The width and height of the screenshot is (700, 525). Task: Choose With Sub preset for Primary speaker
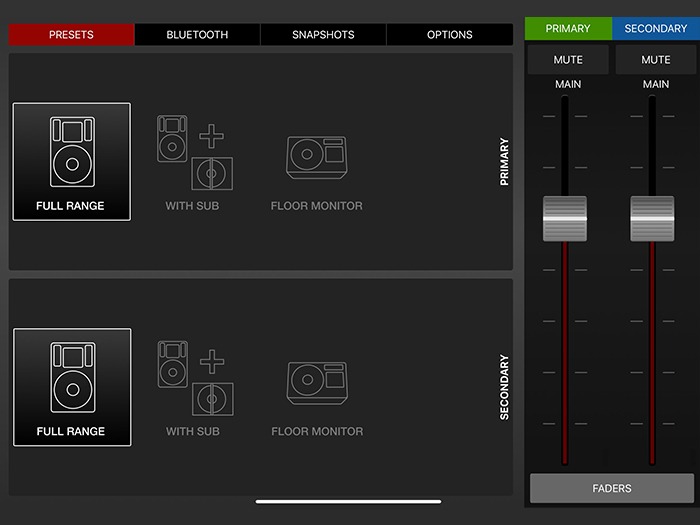click(x=194, y=163)
